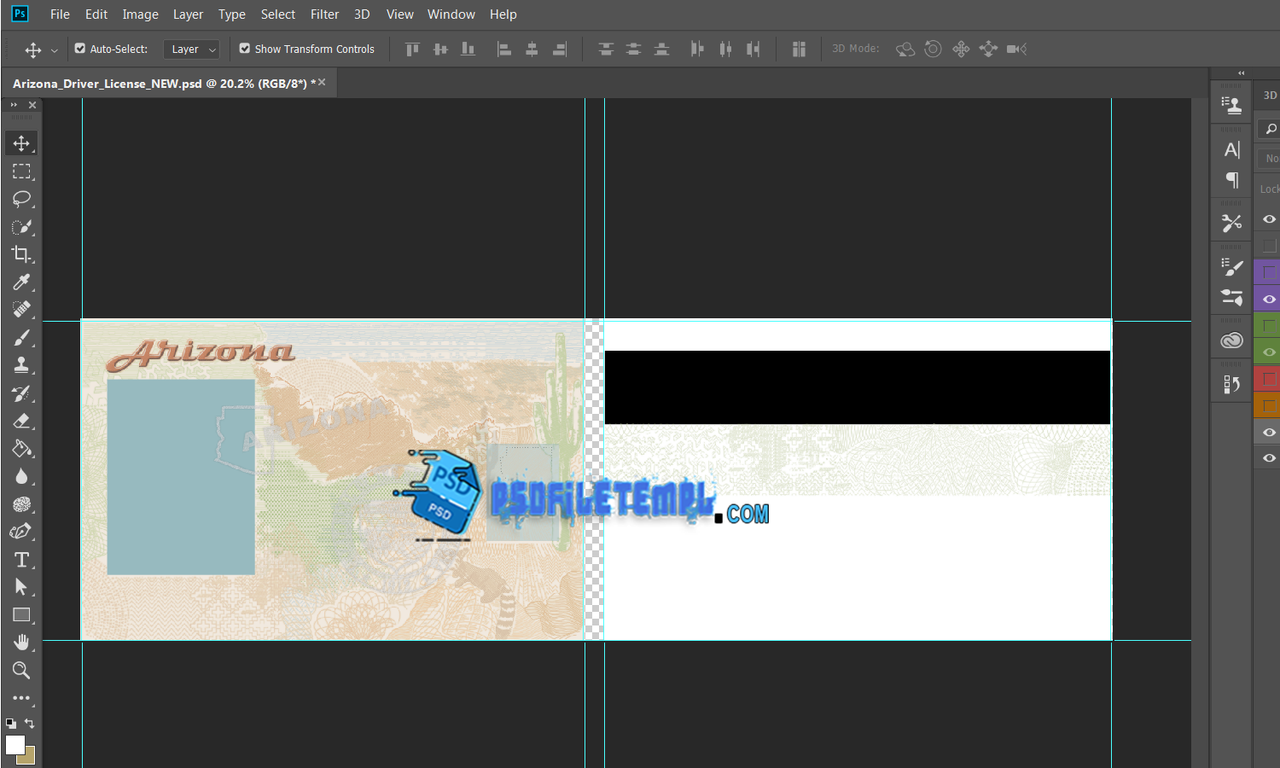Align top edges in options bar
Image resolution: width=1280 pixels, height=768 pixels.
click(412, 48)
